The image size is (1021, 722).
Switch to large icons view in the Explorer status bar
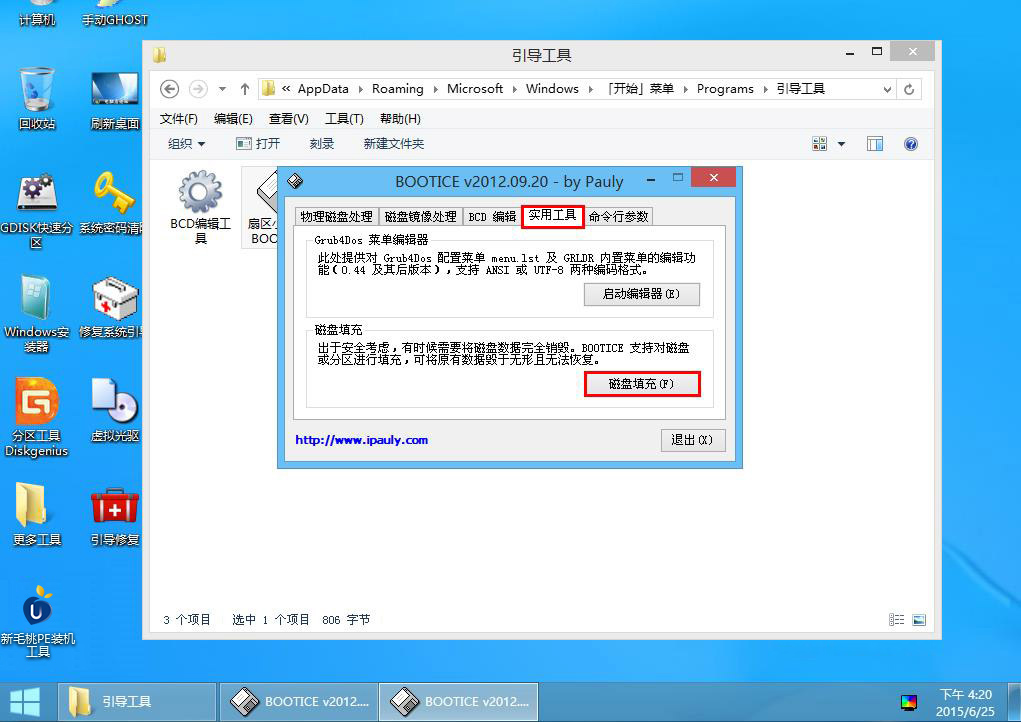click(919, 620)
